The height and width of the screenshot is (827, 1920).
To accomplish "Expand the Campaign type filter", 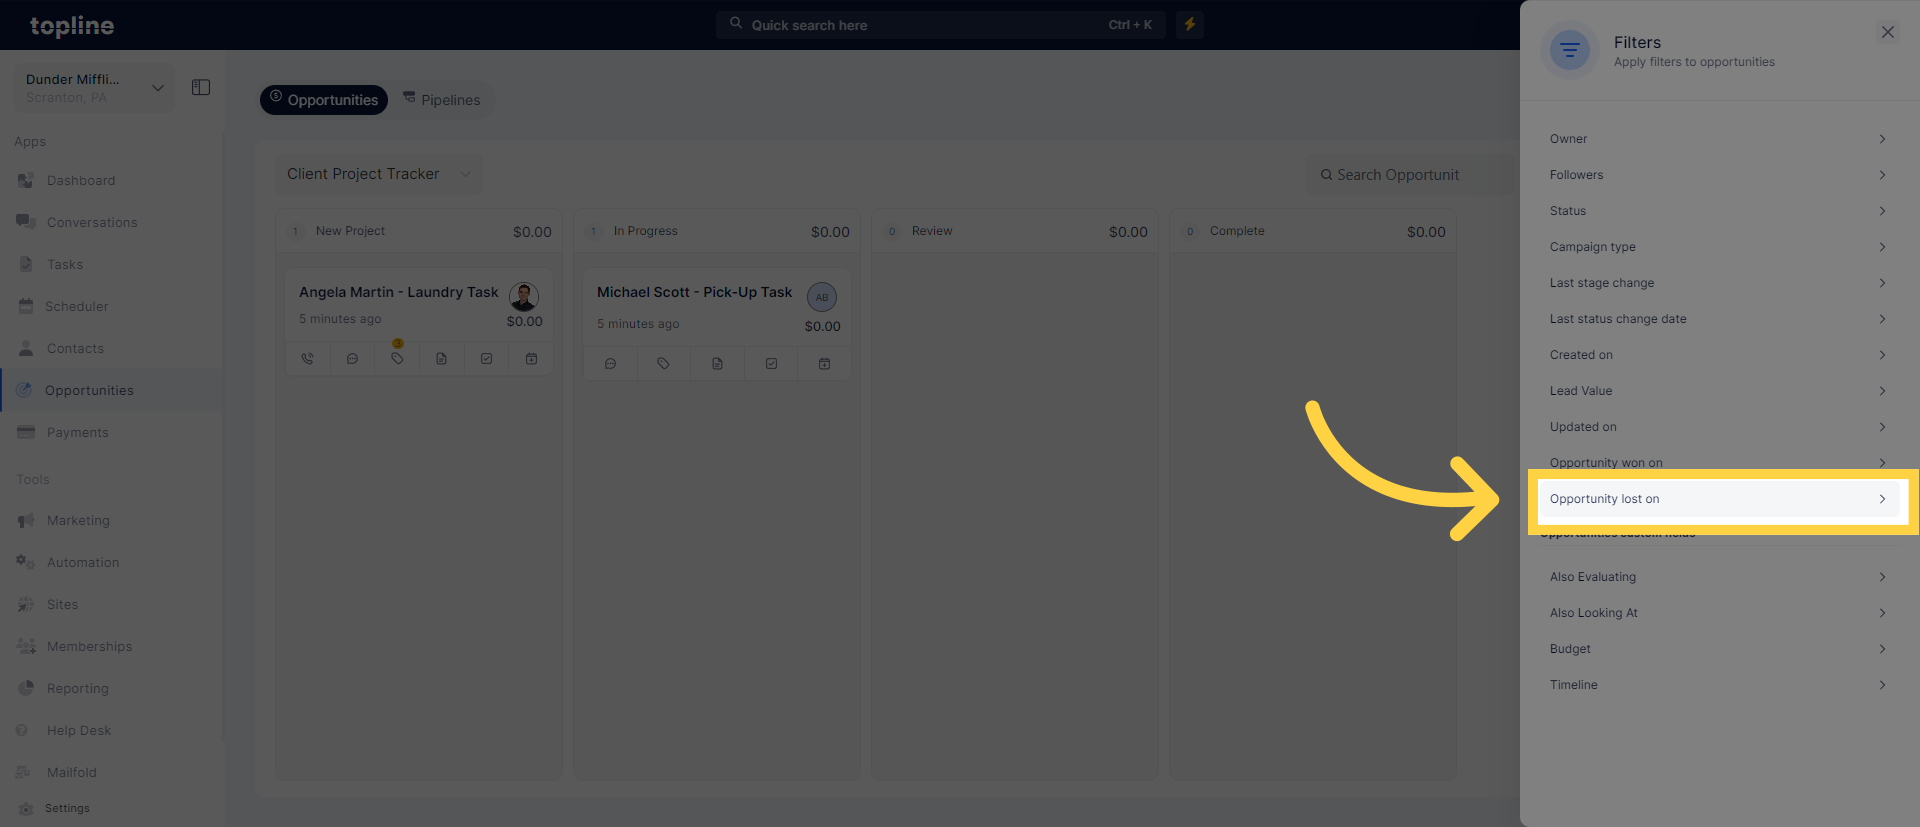I will tap(1718, 247).
